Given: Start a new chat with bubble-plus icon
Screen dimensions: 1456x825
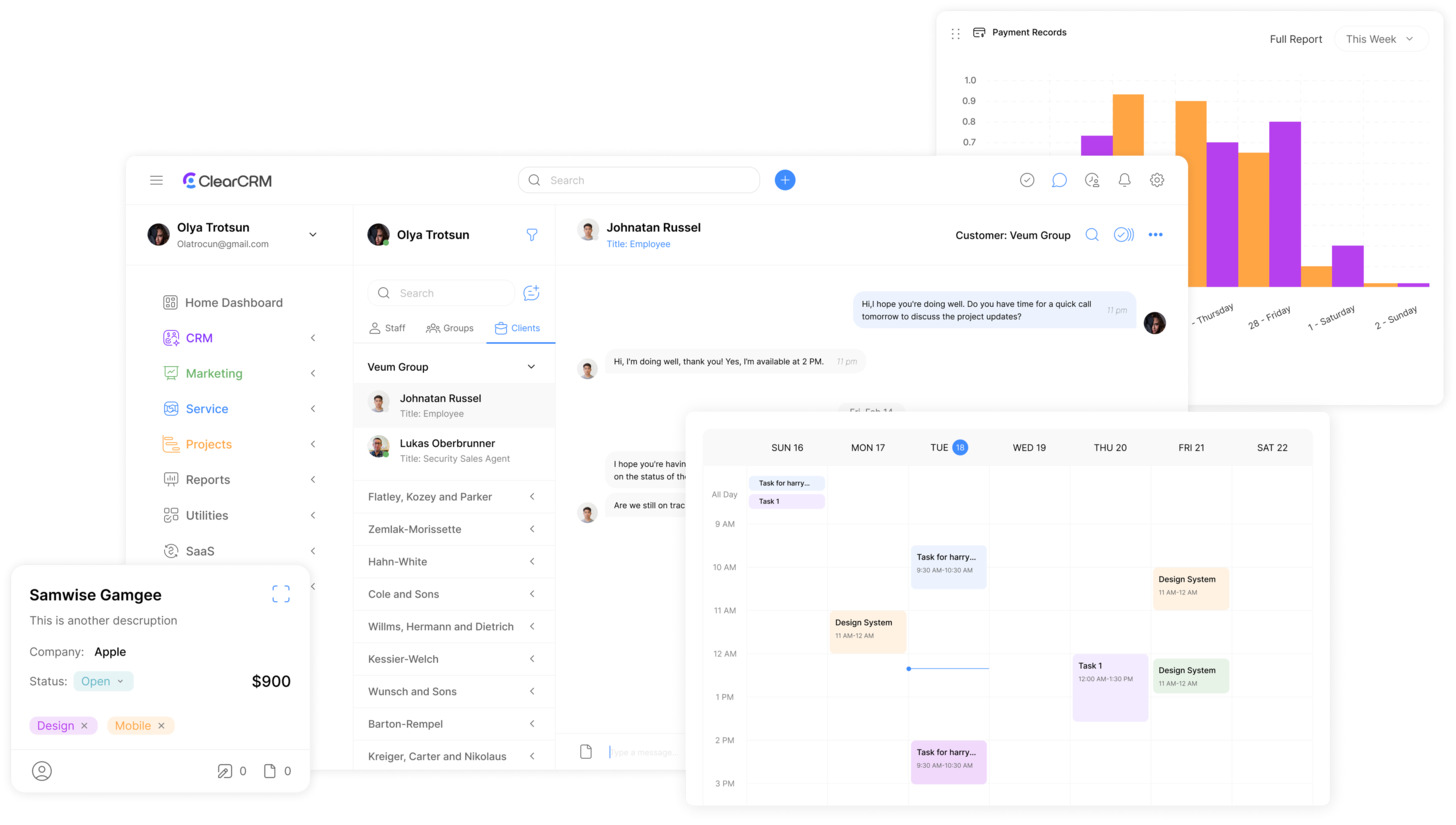Looking at the screenshot, I should click(531, 293).
